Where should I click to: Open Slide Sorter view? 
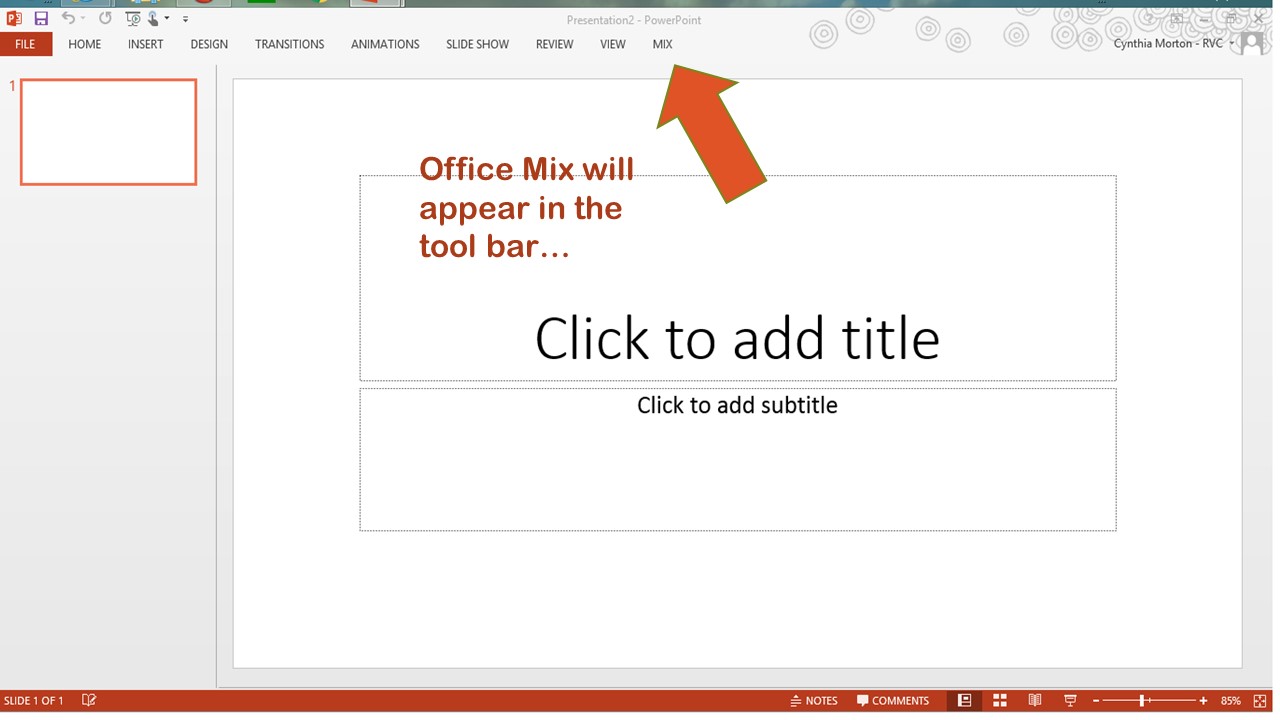click(x=999, y=700)
